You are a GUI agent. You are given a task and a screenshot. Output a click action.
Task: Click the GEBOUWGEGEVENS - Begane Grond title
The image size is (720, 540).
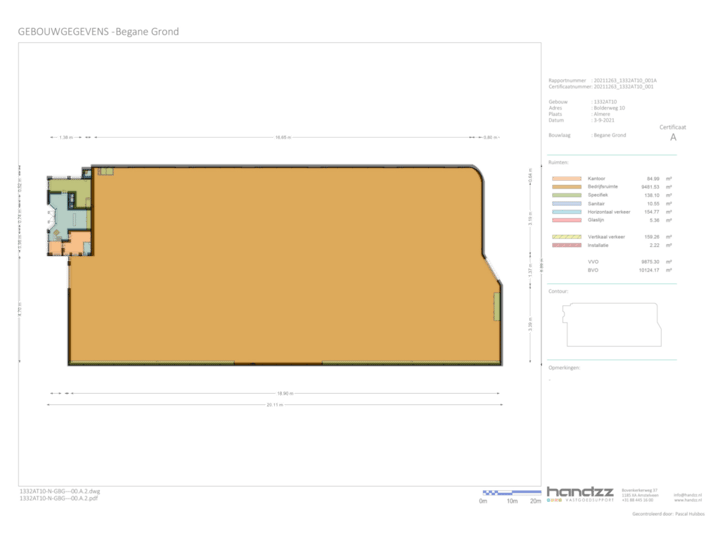[x=99, y=31]
